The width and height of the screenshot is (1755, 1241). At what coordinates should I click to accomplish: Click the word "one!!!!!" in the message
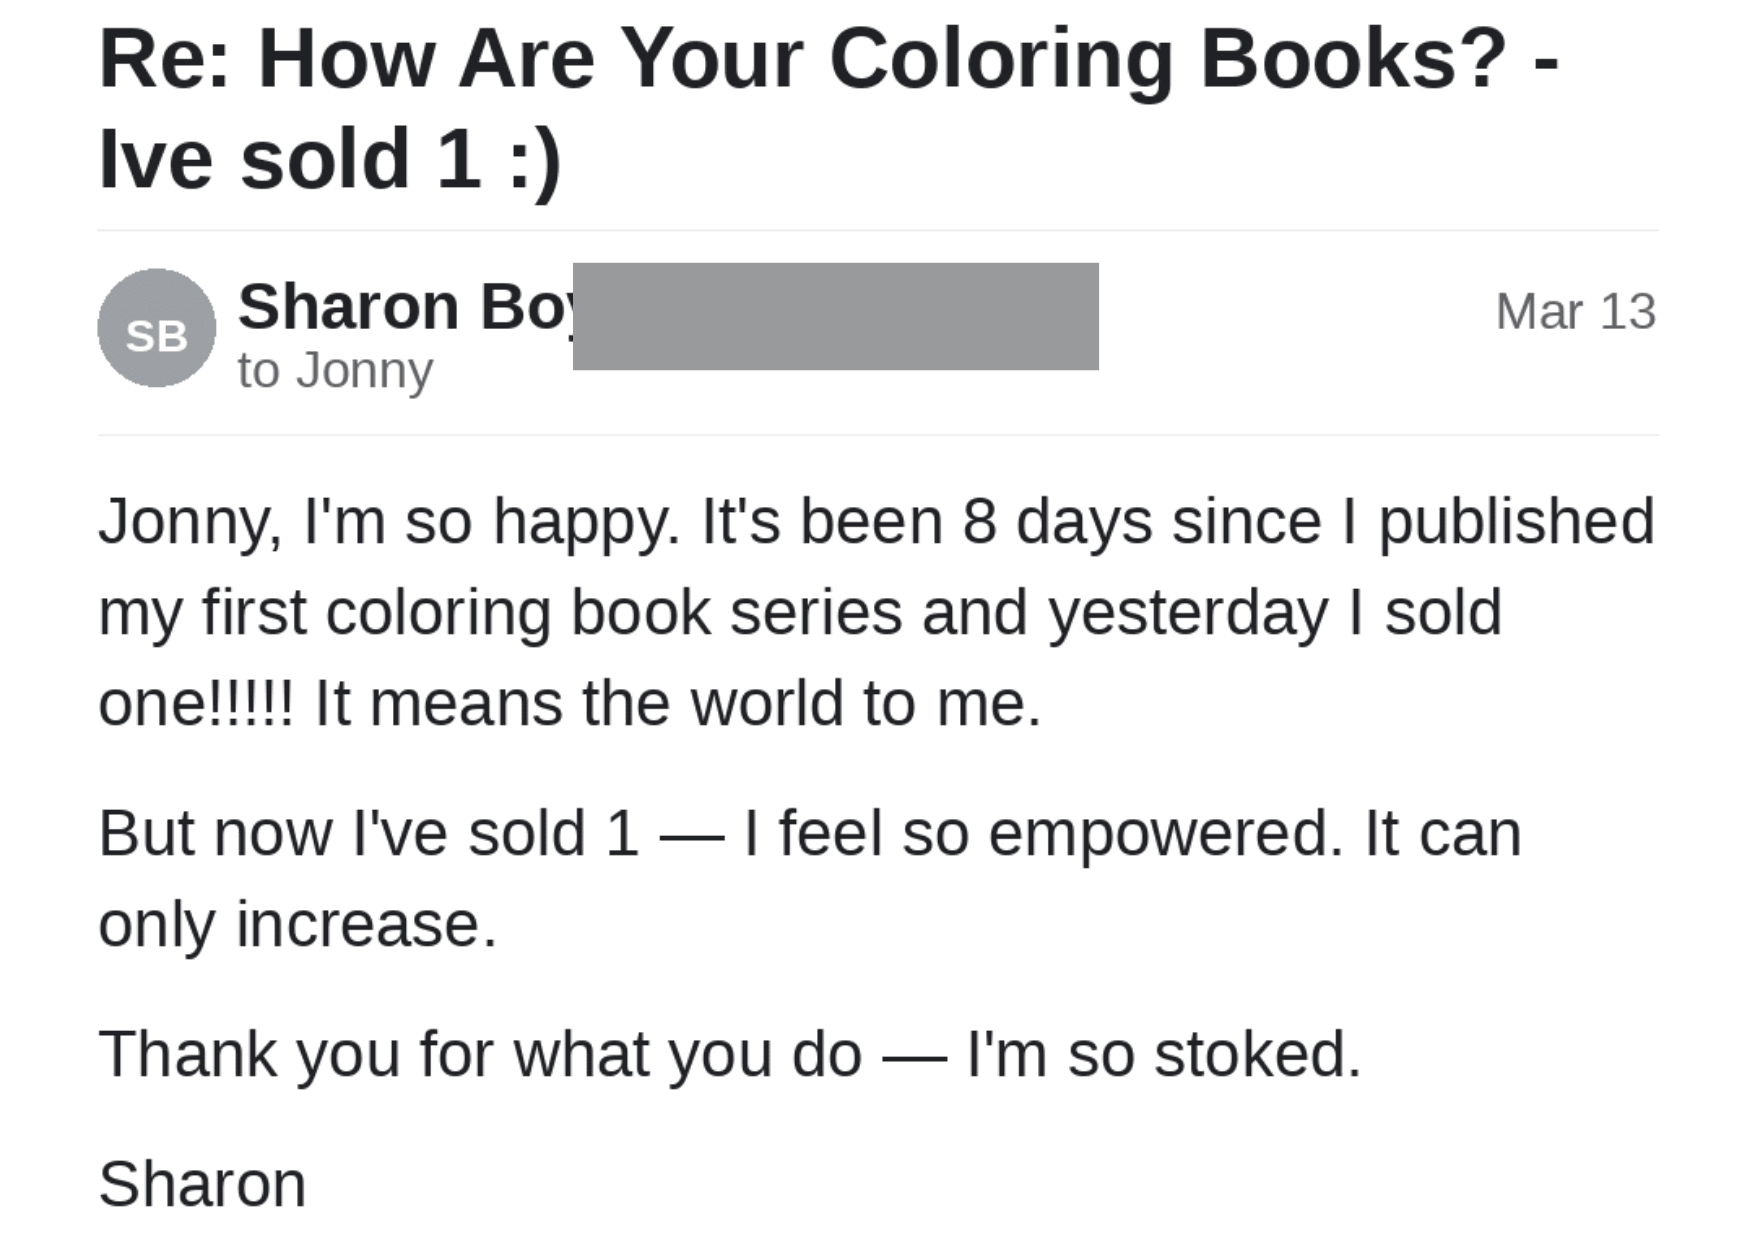(196, 702)
